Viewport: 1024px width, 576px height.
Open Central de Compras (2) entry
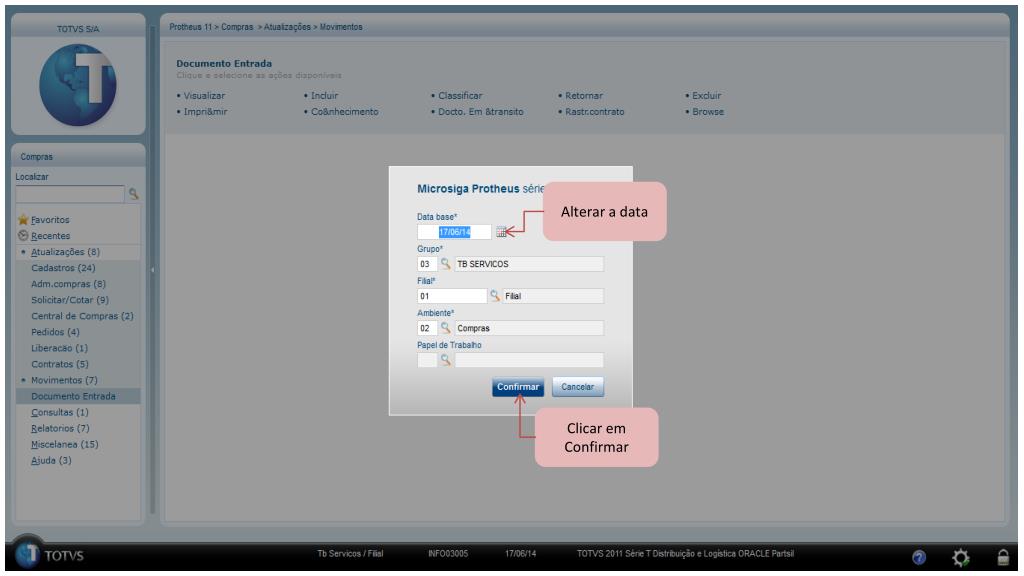pos(82,316)
